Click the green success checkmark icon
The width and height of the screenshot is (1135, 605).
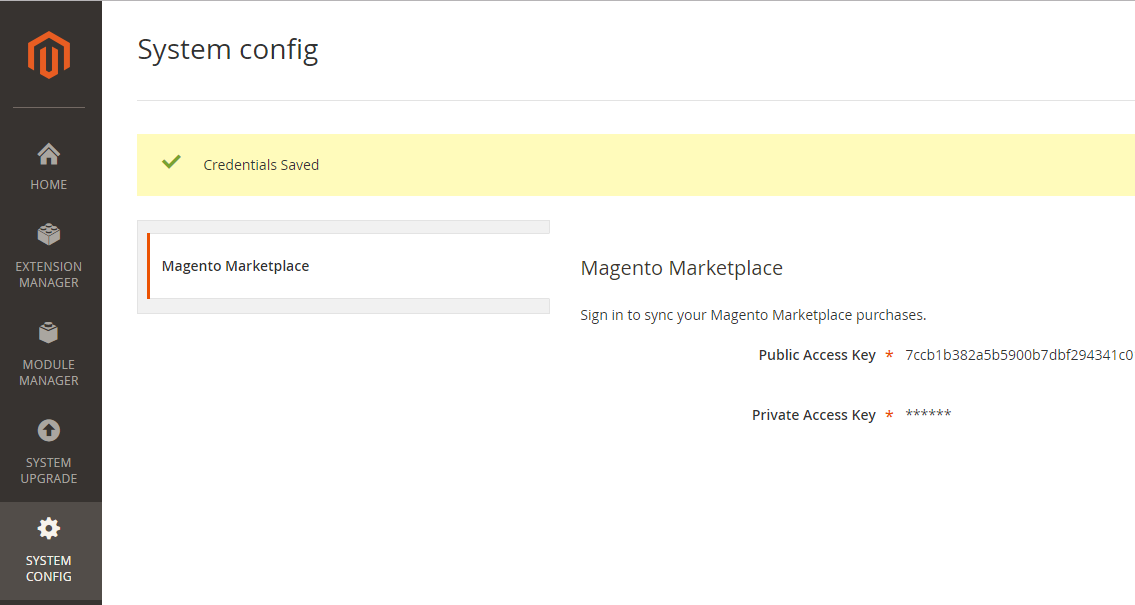[171, 162]
